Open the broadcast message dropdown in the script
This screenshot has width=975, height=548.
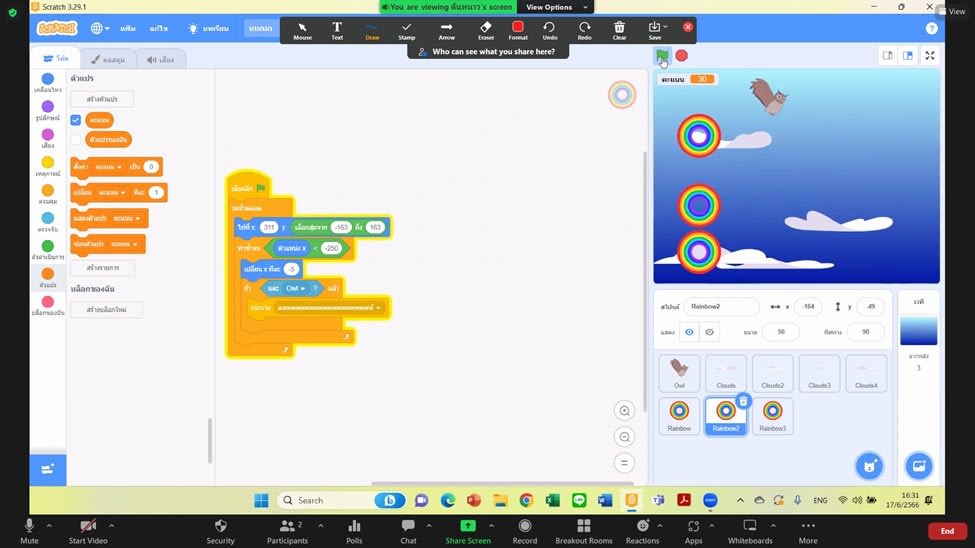pyautogui.click(x=329, y=308)
